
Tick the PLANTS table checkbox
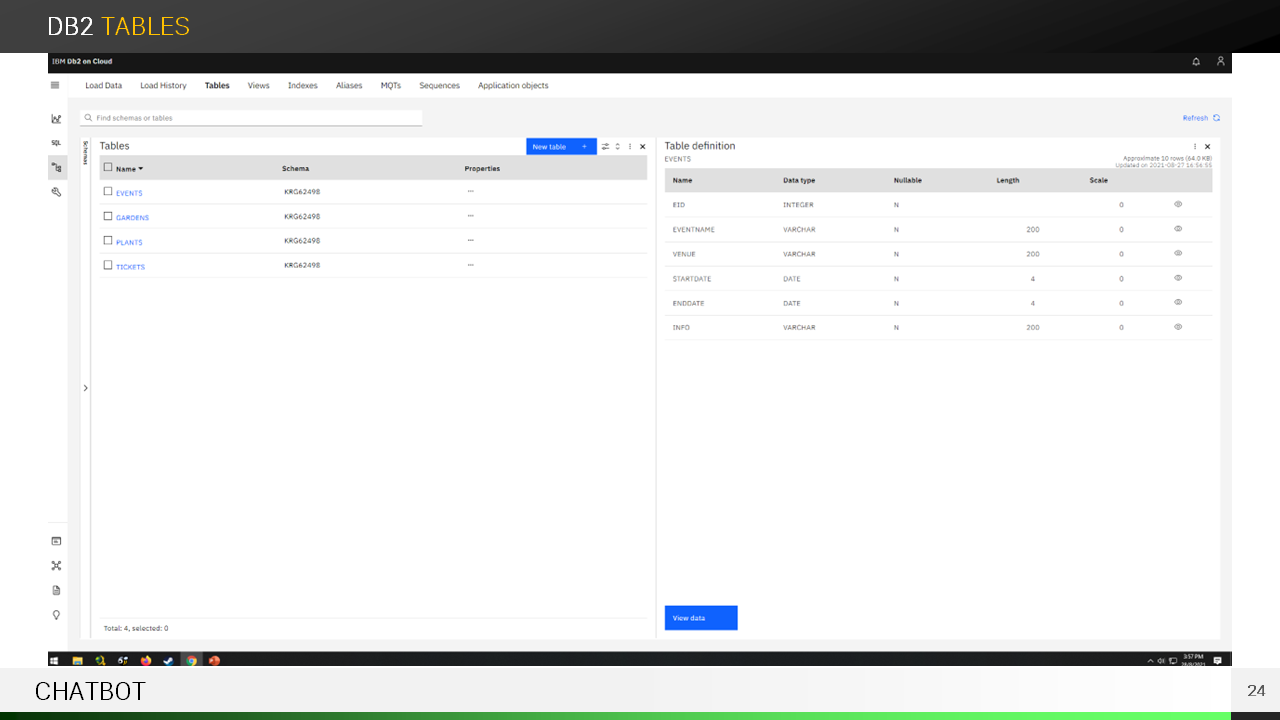[x=108, y=240]
